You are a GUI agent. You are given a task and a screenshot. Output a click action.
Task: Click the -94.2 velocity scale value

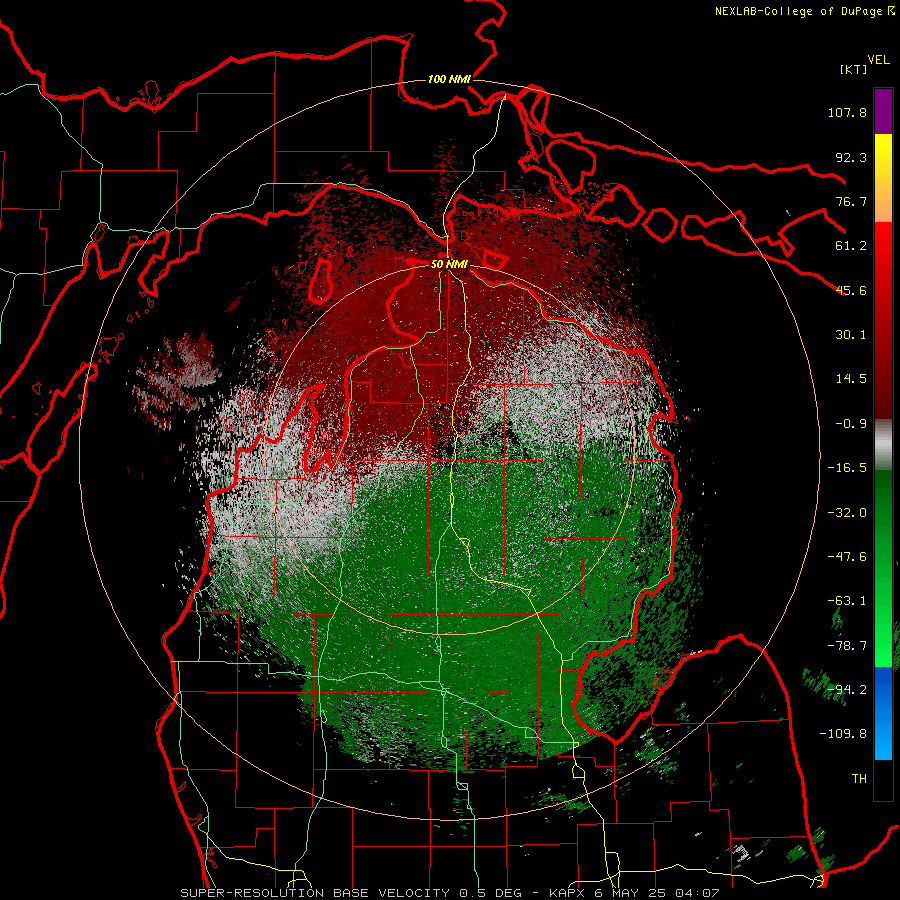(847, 690)
